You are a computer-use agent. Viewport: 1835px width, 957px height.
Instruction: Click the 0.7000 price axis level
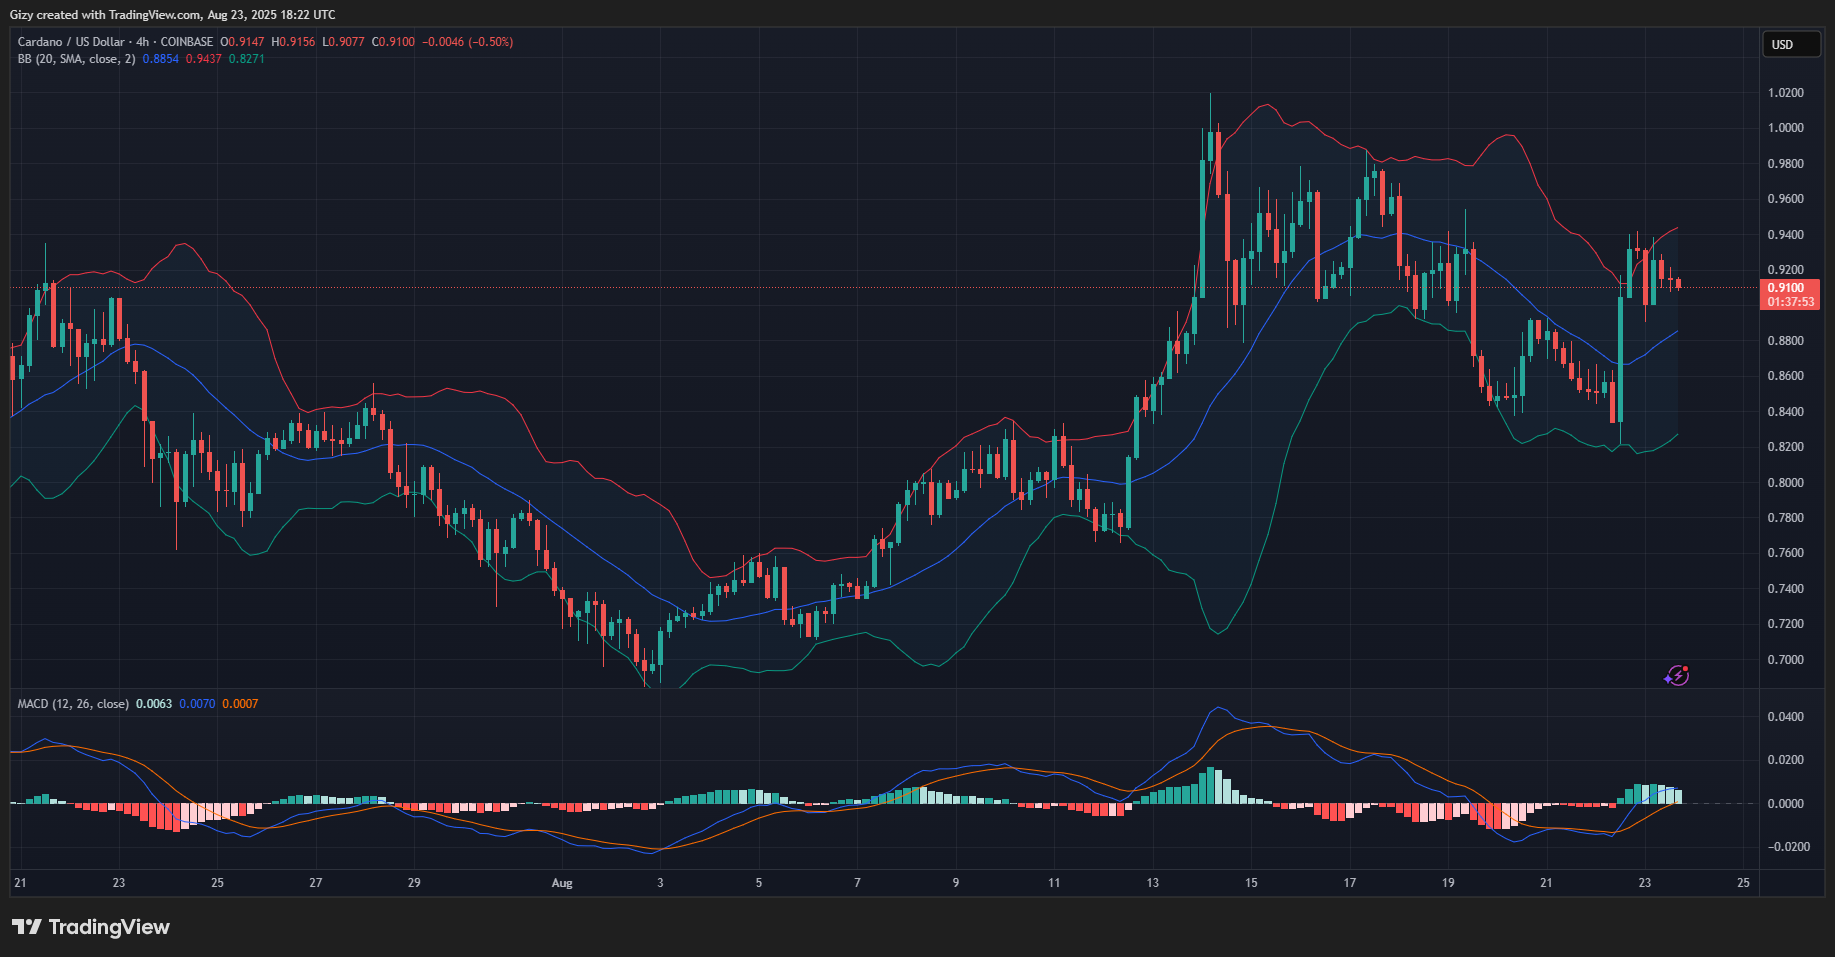(x=1785, y=660)
